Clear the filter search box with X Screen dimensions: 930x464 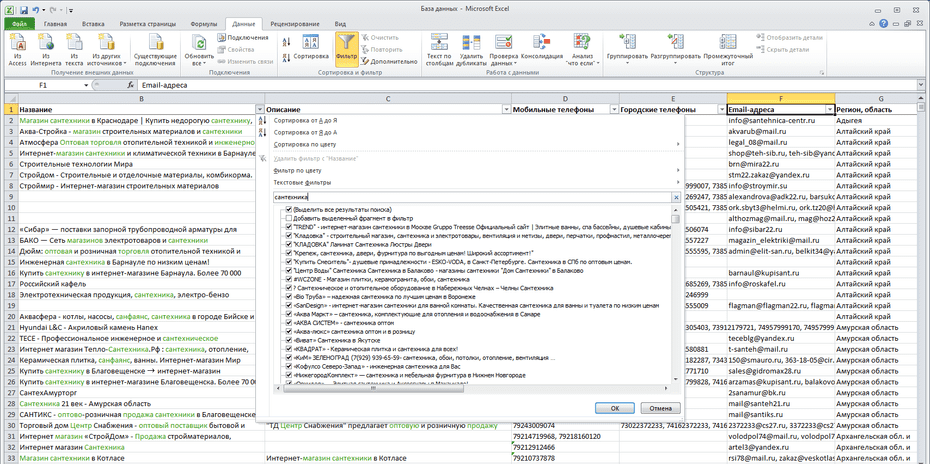pyautogui.click(x=676, y=197)
